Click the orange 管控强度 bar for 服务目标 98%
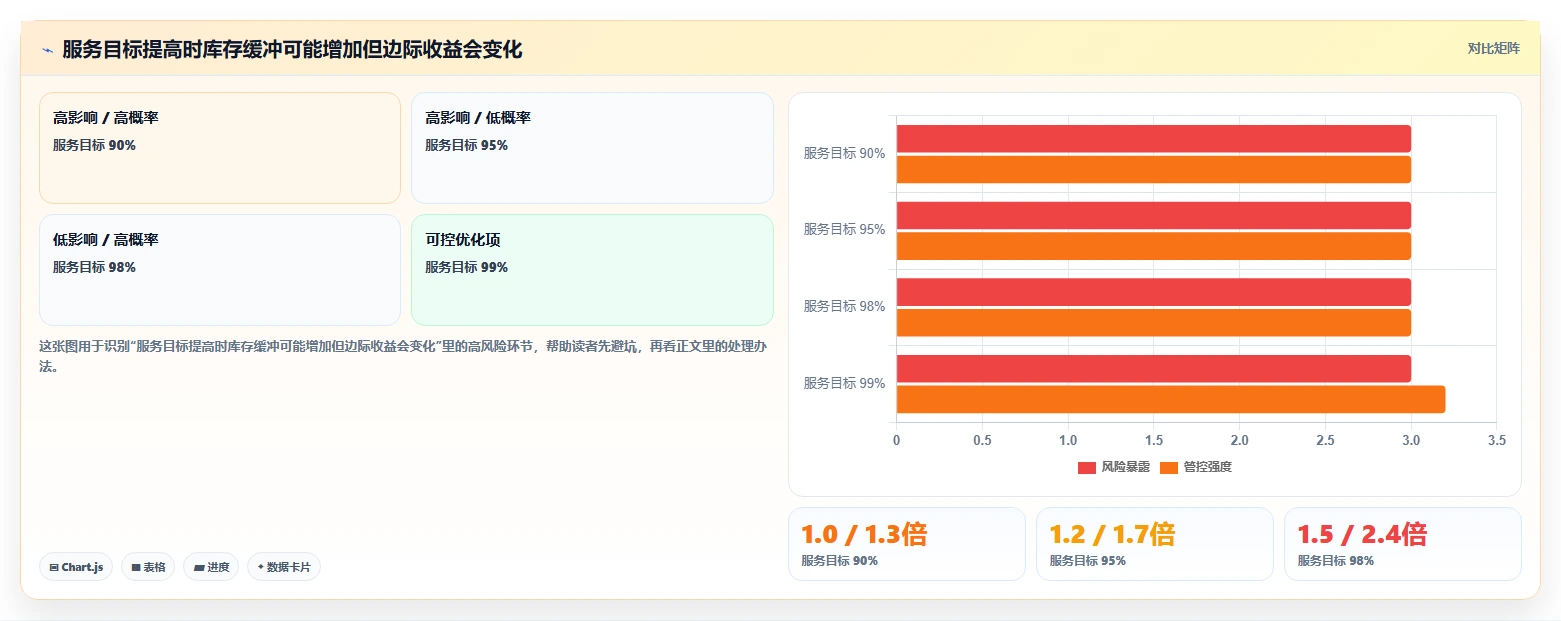1561x621 pixels. 1153,323
